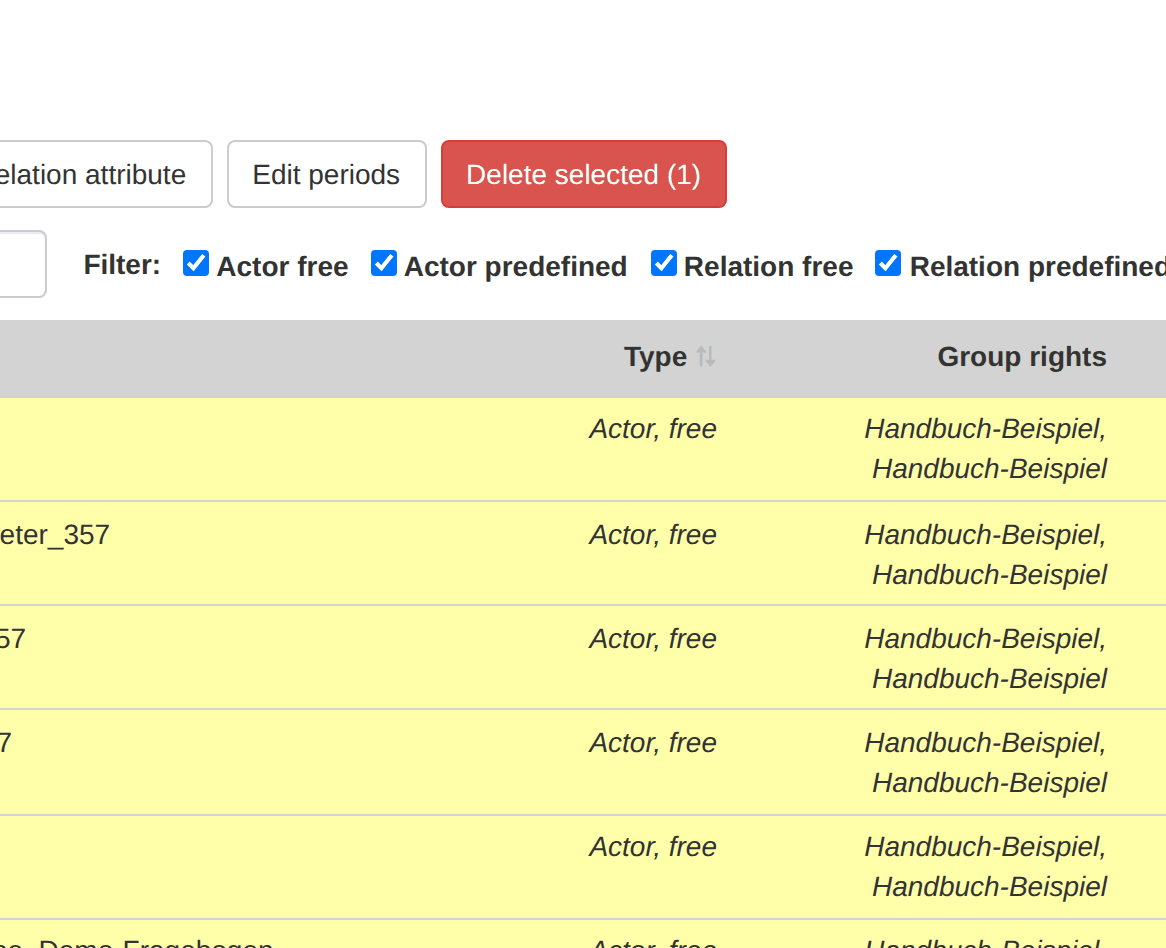Open Edit periods

(326, 174)
